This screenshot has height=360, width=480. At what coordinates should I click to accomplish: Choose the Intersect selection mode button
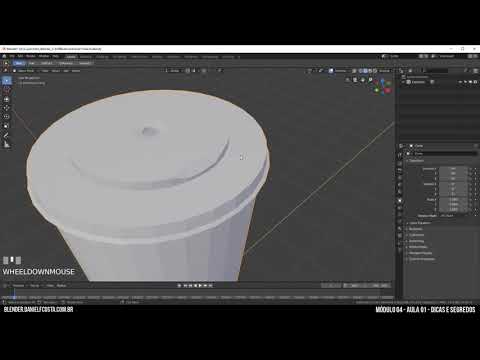point(84,63)
